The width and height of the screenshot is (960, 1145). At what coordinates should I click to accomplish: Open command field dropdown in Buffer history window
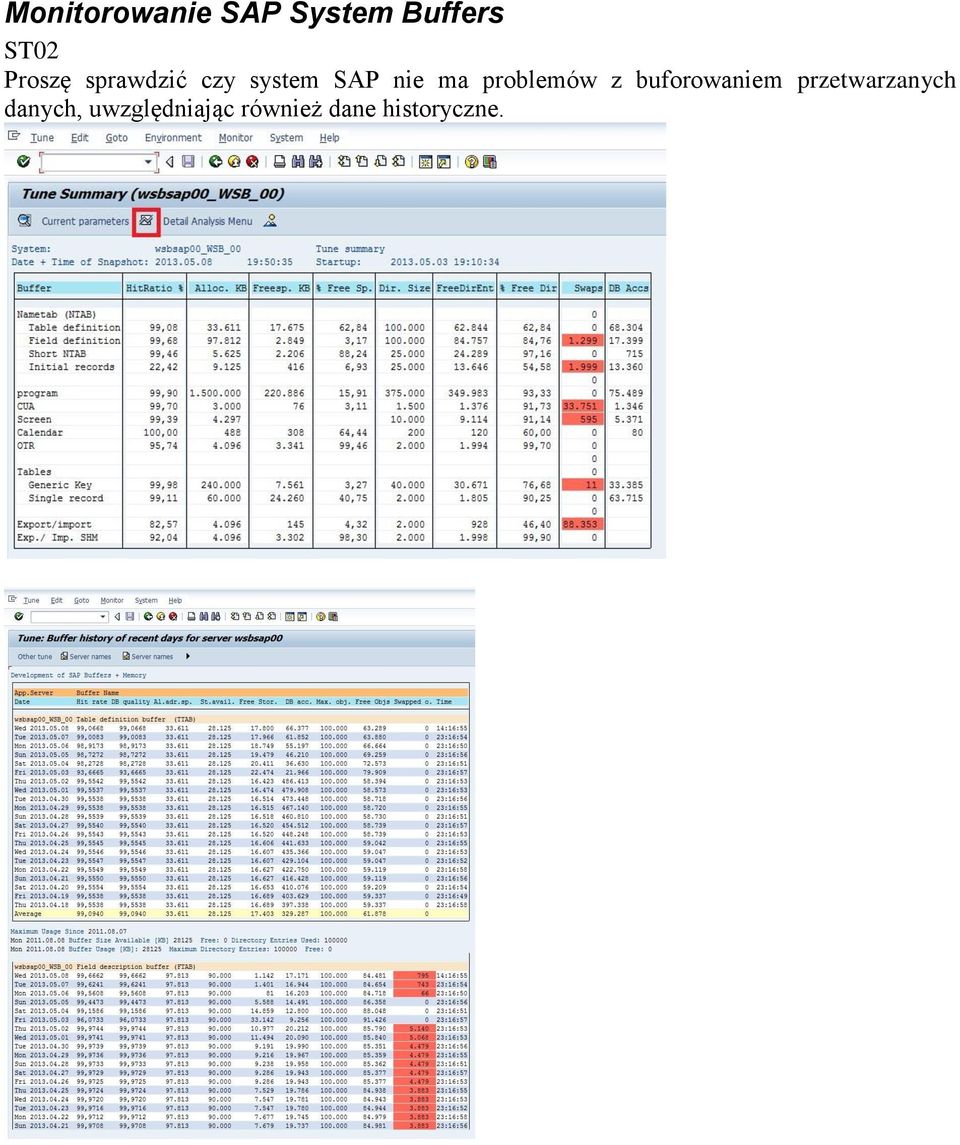[x=103, y=617]
